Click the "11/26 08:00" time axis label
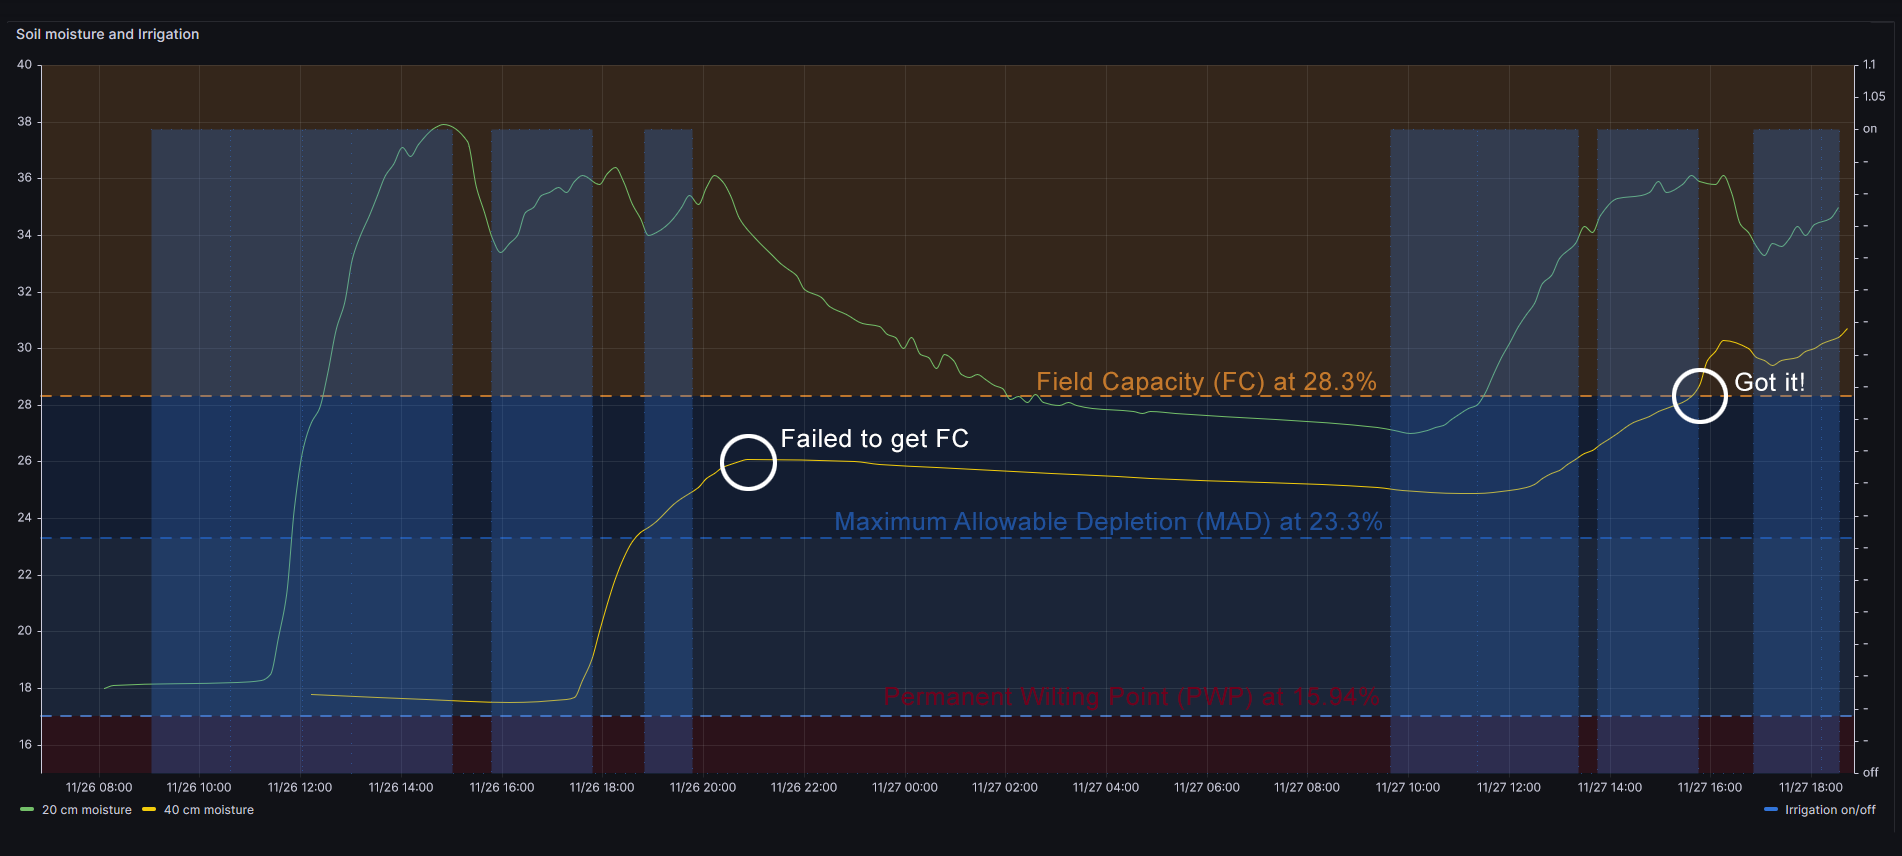 (98, 788)
